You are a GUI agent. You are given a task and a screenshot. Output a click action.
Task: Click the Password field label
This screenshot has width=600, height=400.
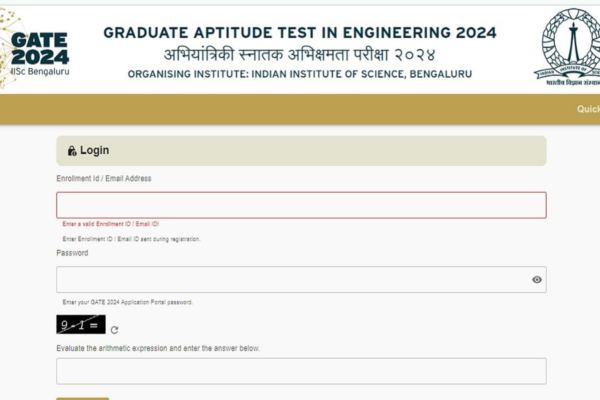pos(72,253)
